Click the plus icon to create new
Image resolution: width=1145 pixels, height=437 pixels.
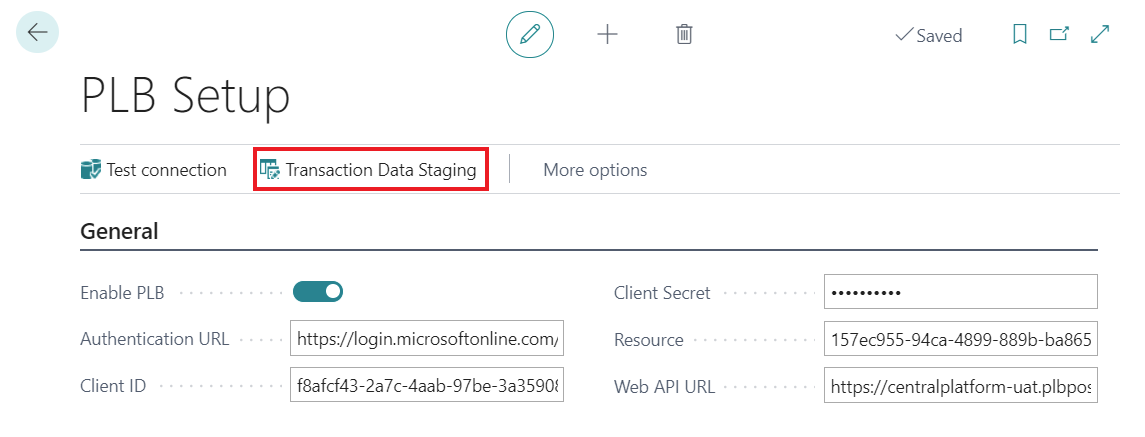(x=607, y=34)
